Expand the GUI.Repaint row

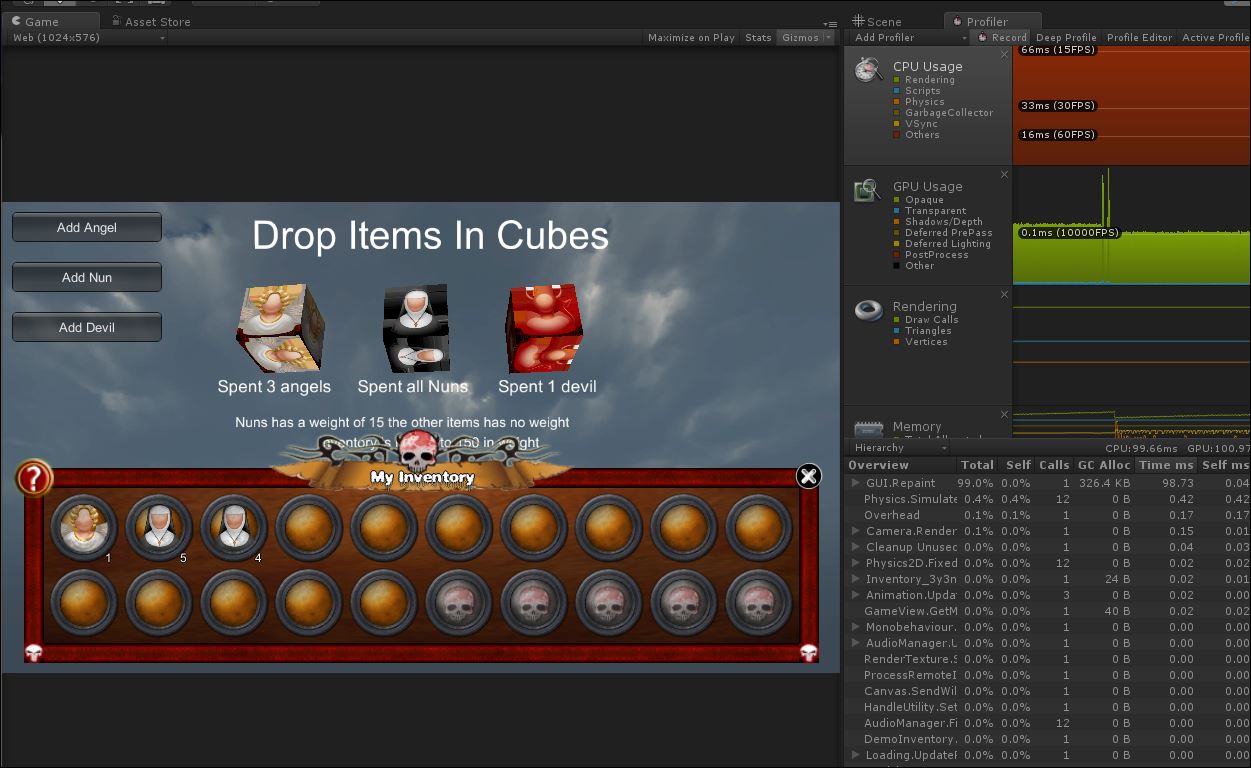855,483
